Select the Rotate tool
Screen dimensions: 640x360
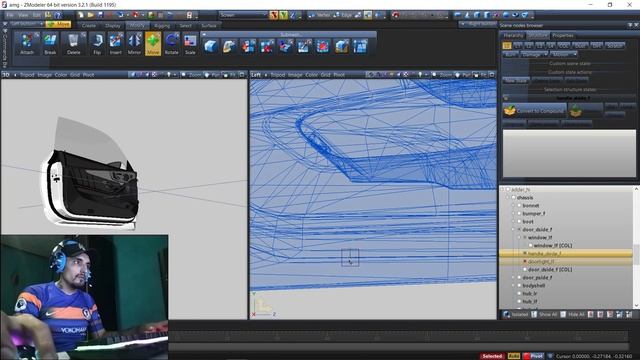click(171, 44)
